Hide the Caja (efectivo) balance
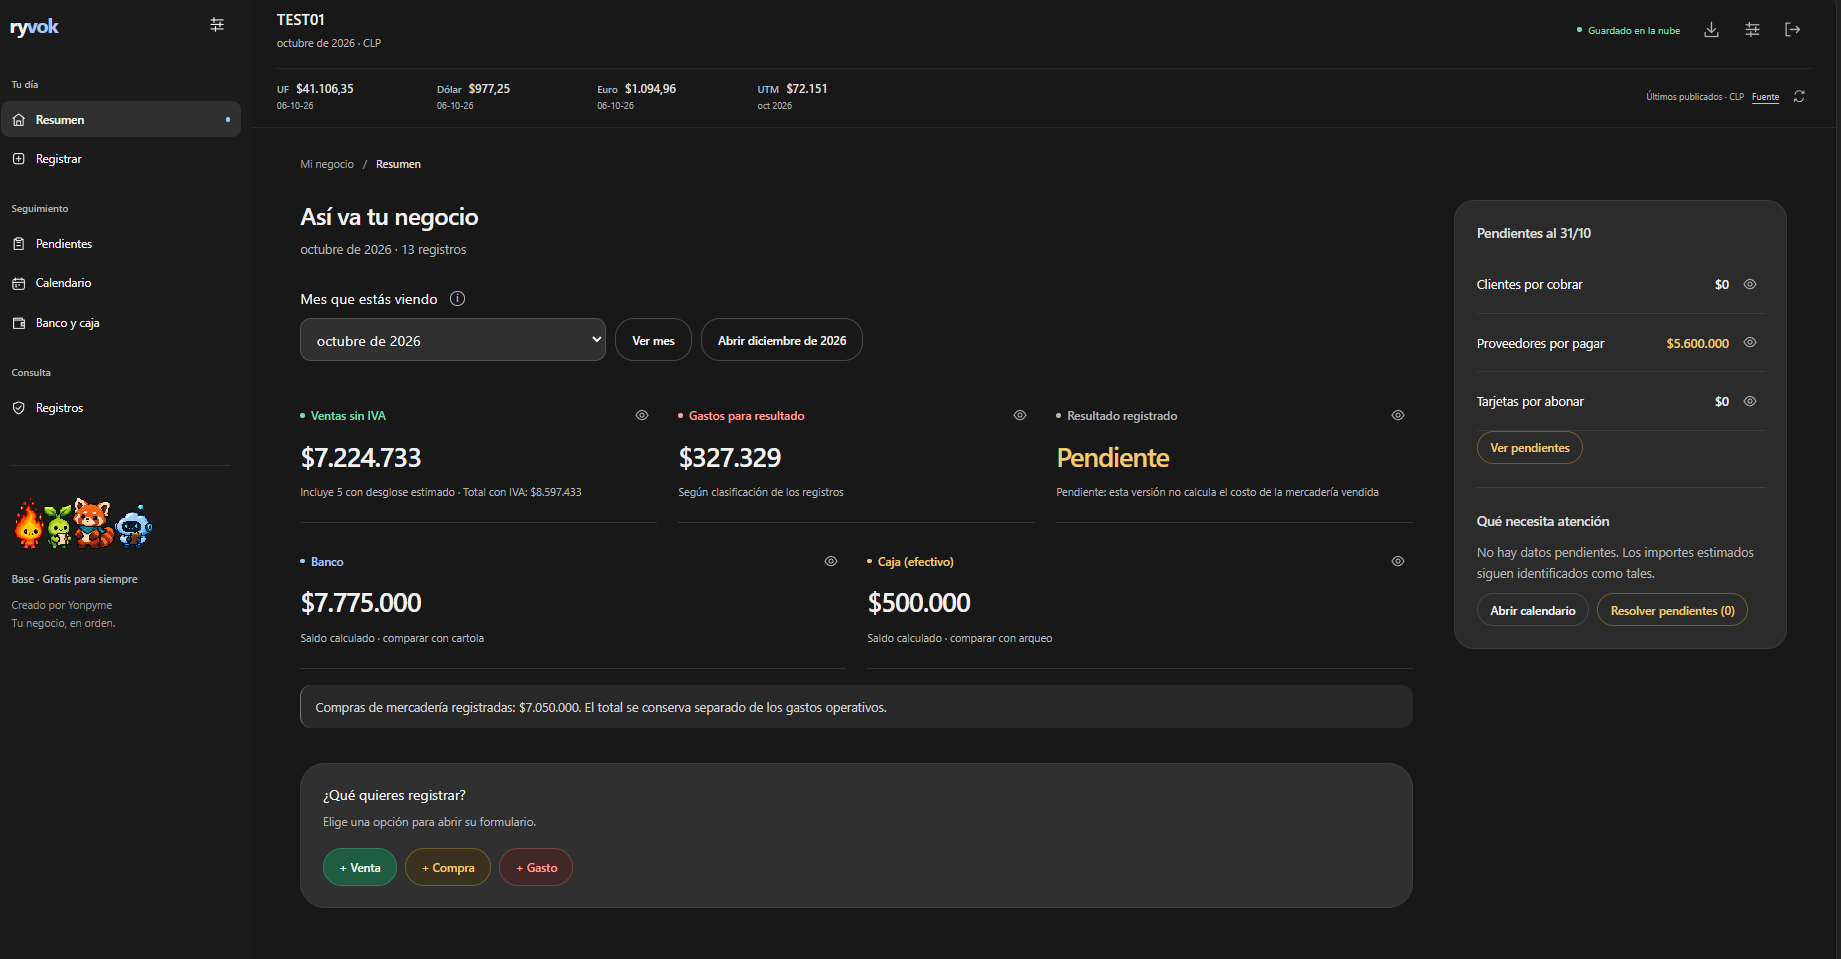This screenshot has height=959, width=1841. pyautogui.click(x=1398, y=562)
